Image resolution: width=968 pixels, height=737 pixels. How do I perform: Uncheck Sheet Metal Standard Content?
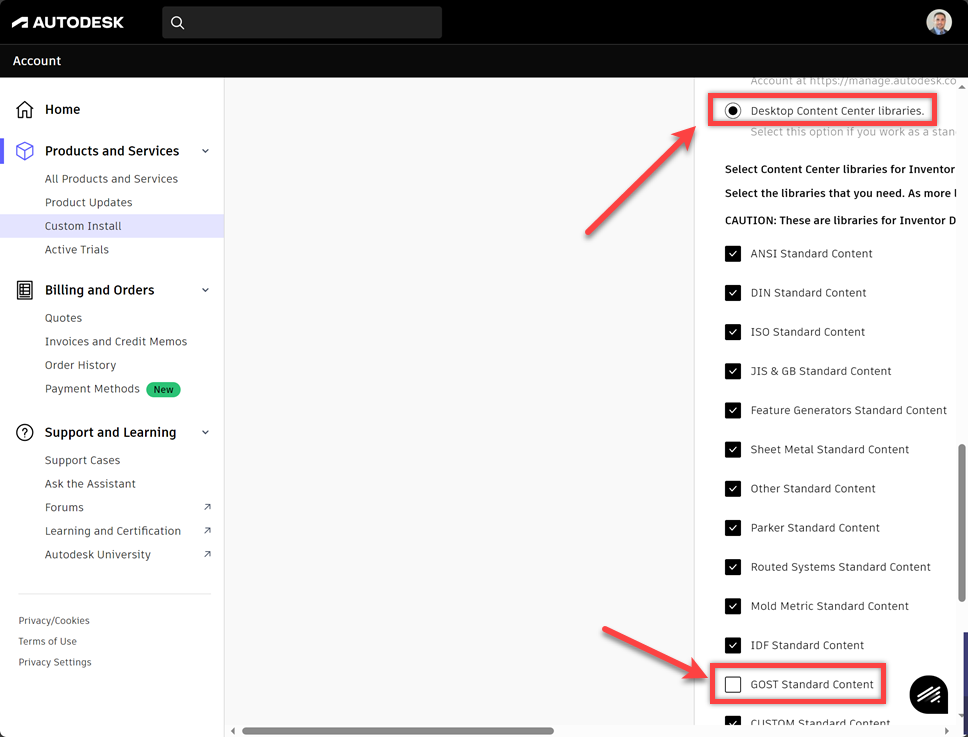[733, 449]
